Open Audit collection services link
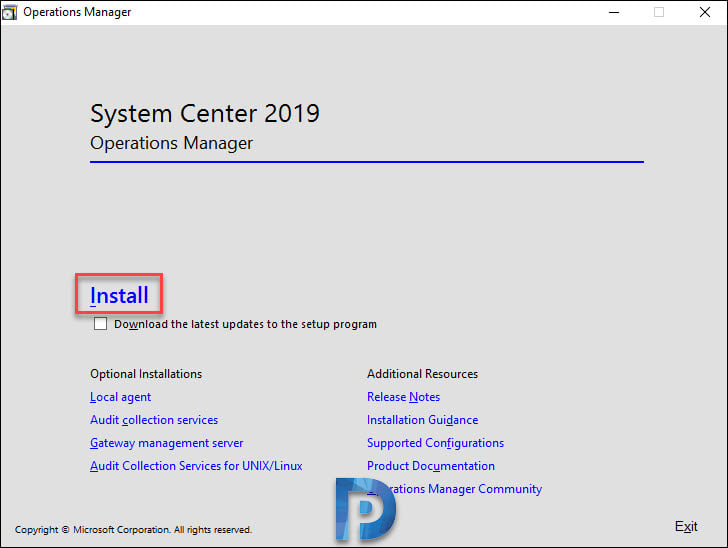Screen dimensions: 728x548 coord(154,420)
